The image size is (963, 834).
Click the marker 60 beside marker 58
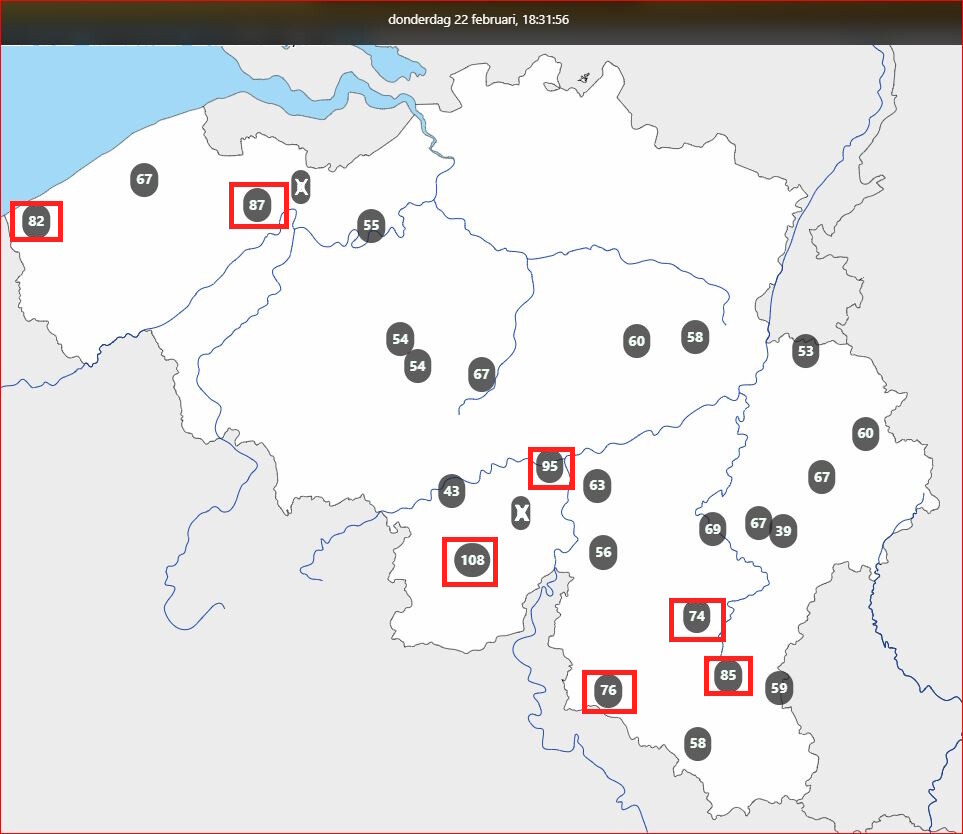pyautogui.click(x=636, y=341)
